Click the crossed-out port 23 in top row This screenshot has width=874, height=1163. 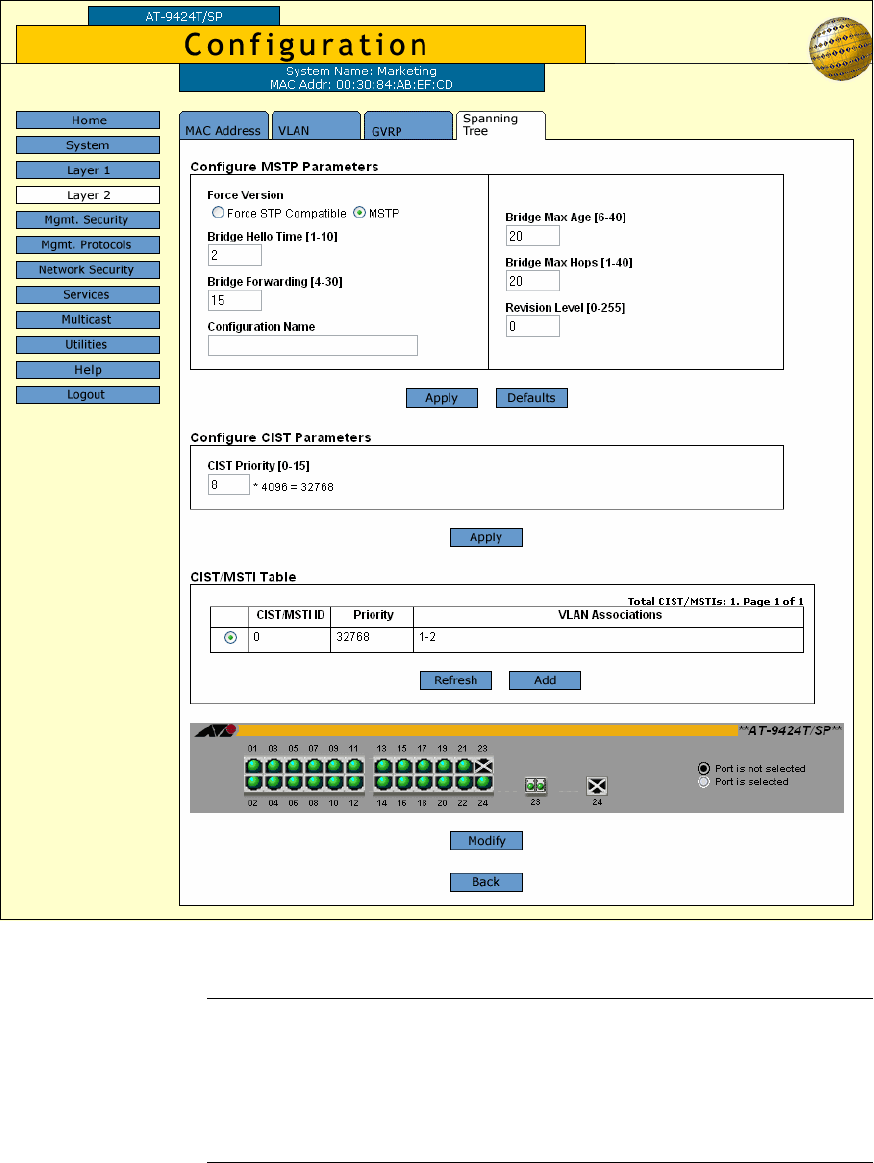484,765
